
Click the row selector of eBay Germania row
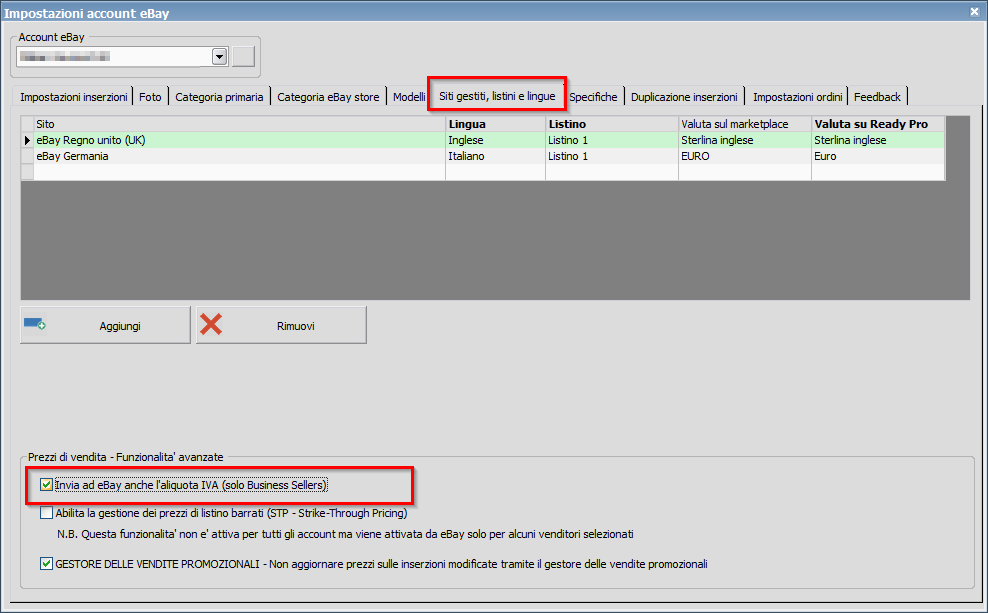tap(27, 156)
